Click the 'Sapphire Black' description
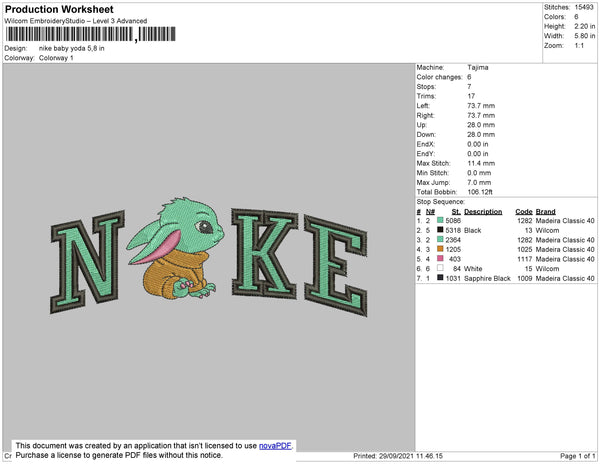Viewport: 600px width, 464px height. [487, 278]
